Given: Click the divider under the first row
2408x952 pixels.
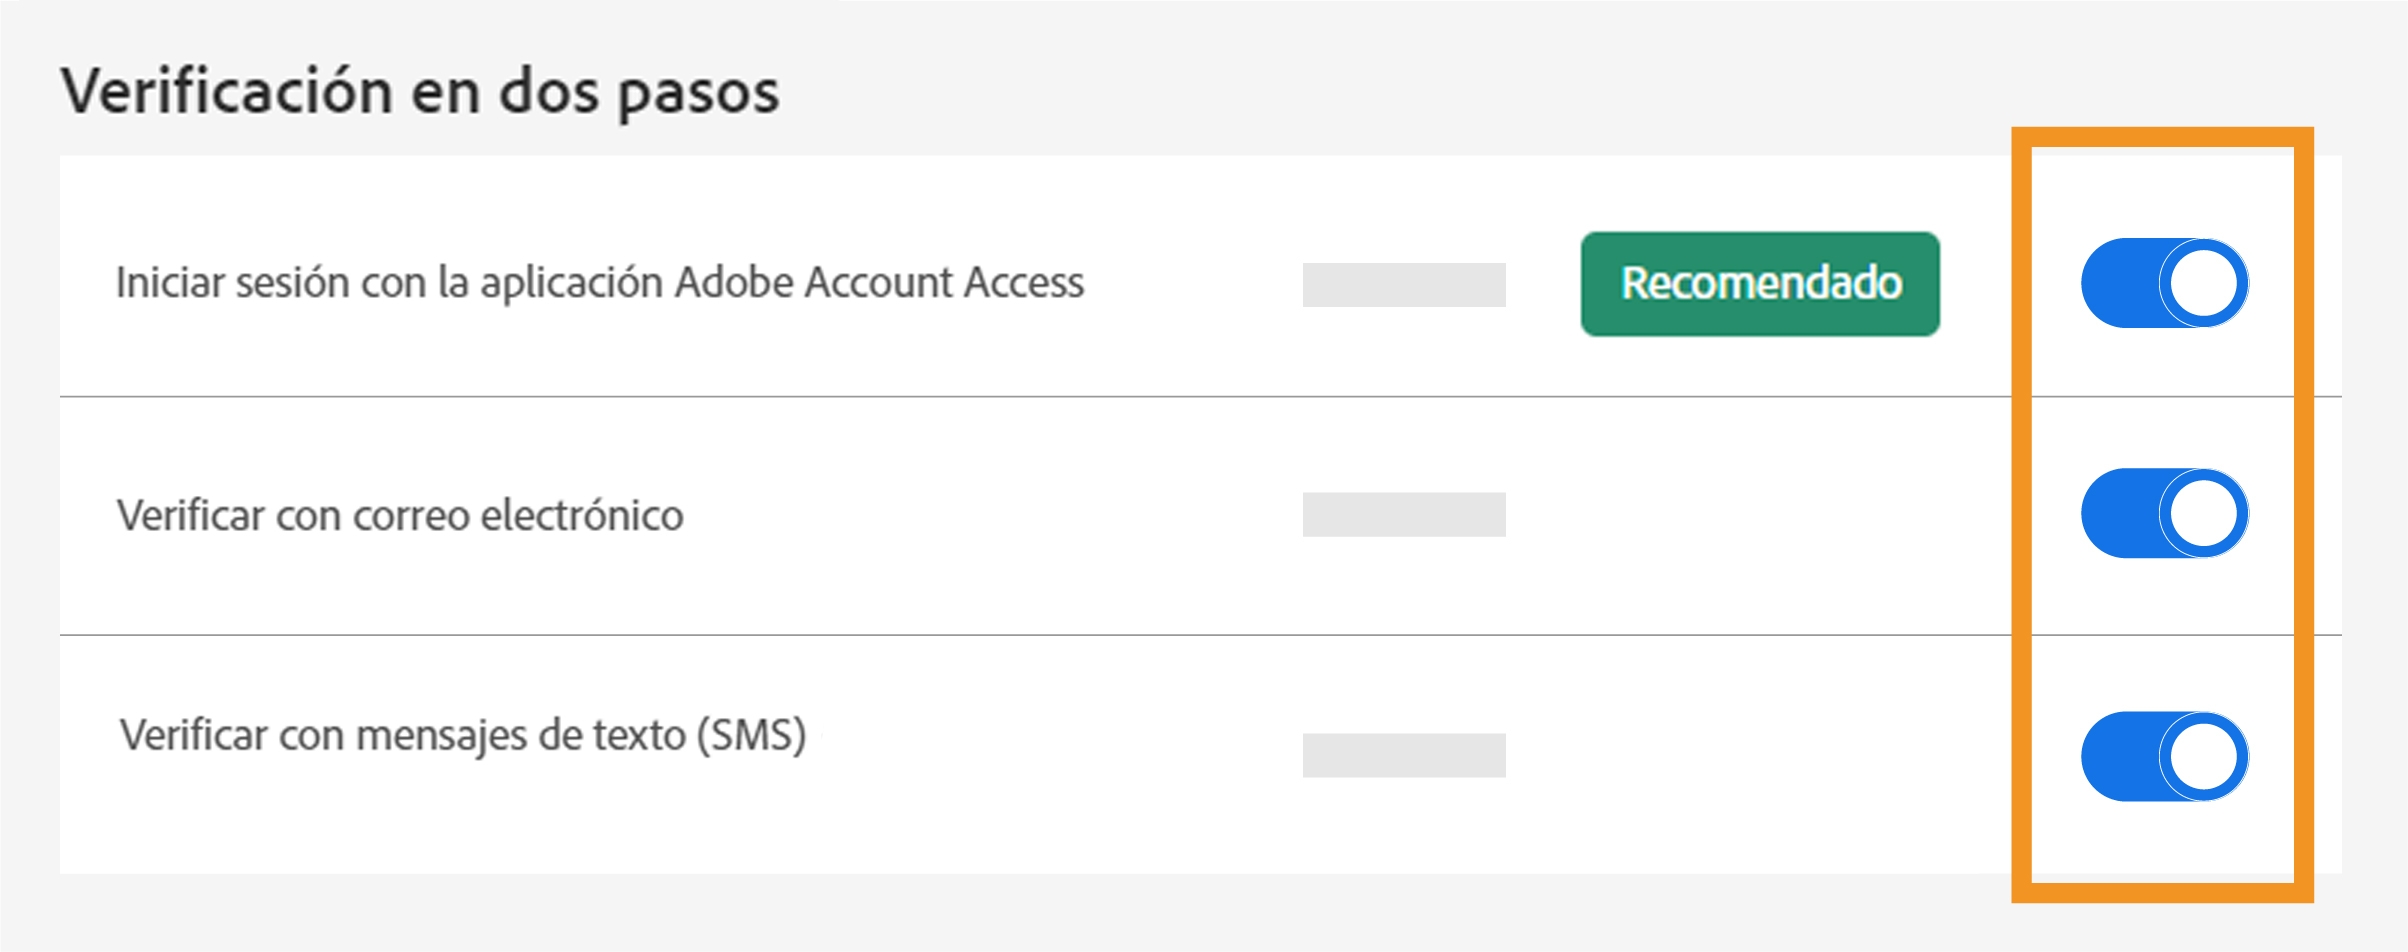Looking at the screenshot, I should pos(1200,398).
